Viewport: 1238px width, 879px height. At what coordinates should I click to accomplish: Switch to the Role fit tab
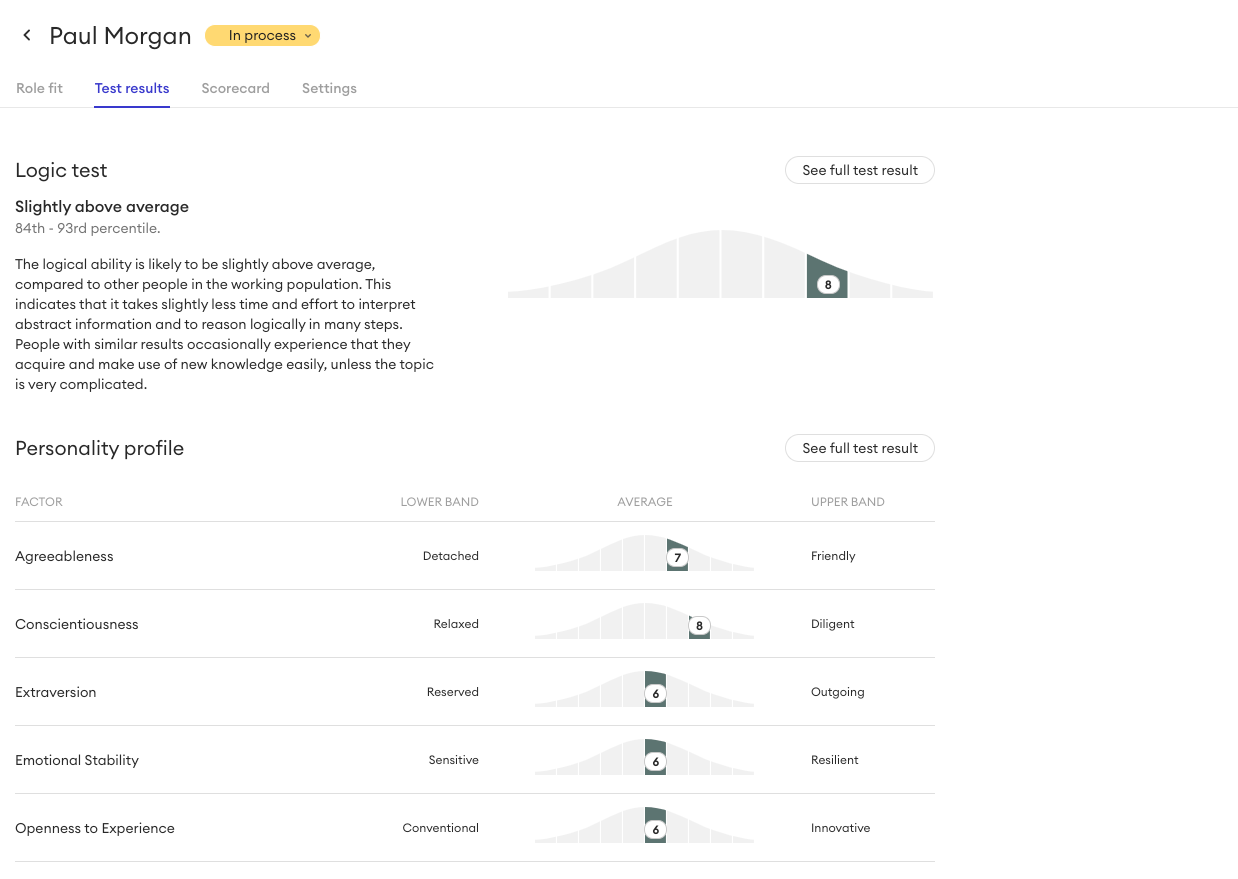[39, 88]
